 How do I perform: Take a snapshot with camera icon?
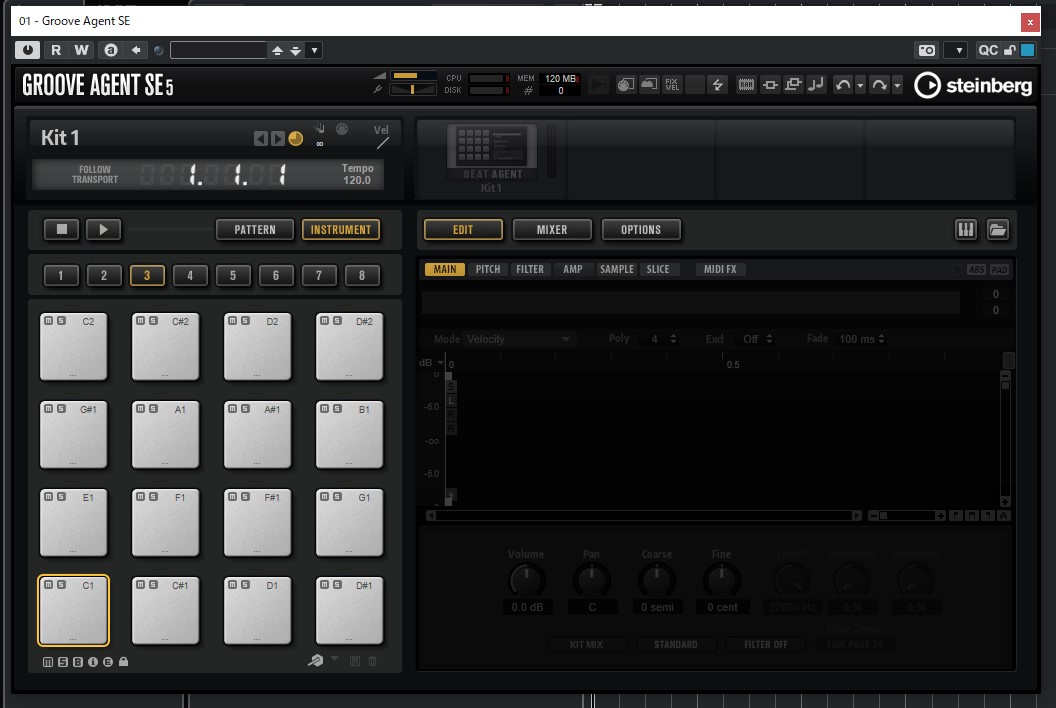(927, 51)
